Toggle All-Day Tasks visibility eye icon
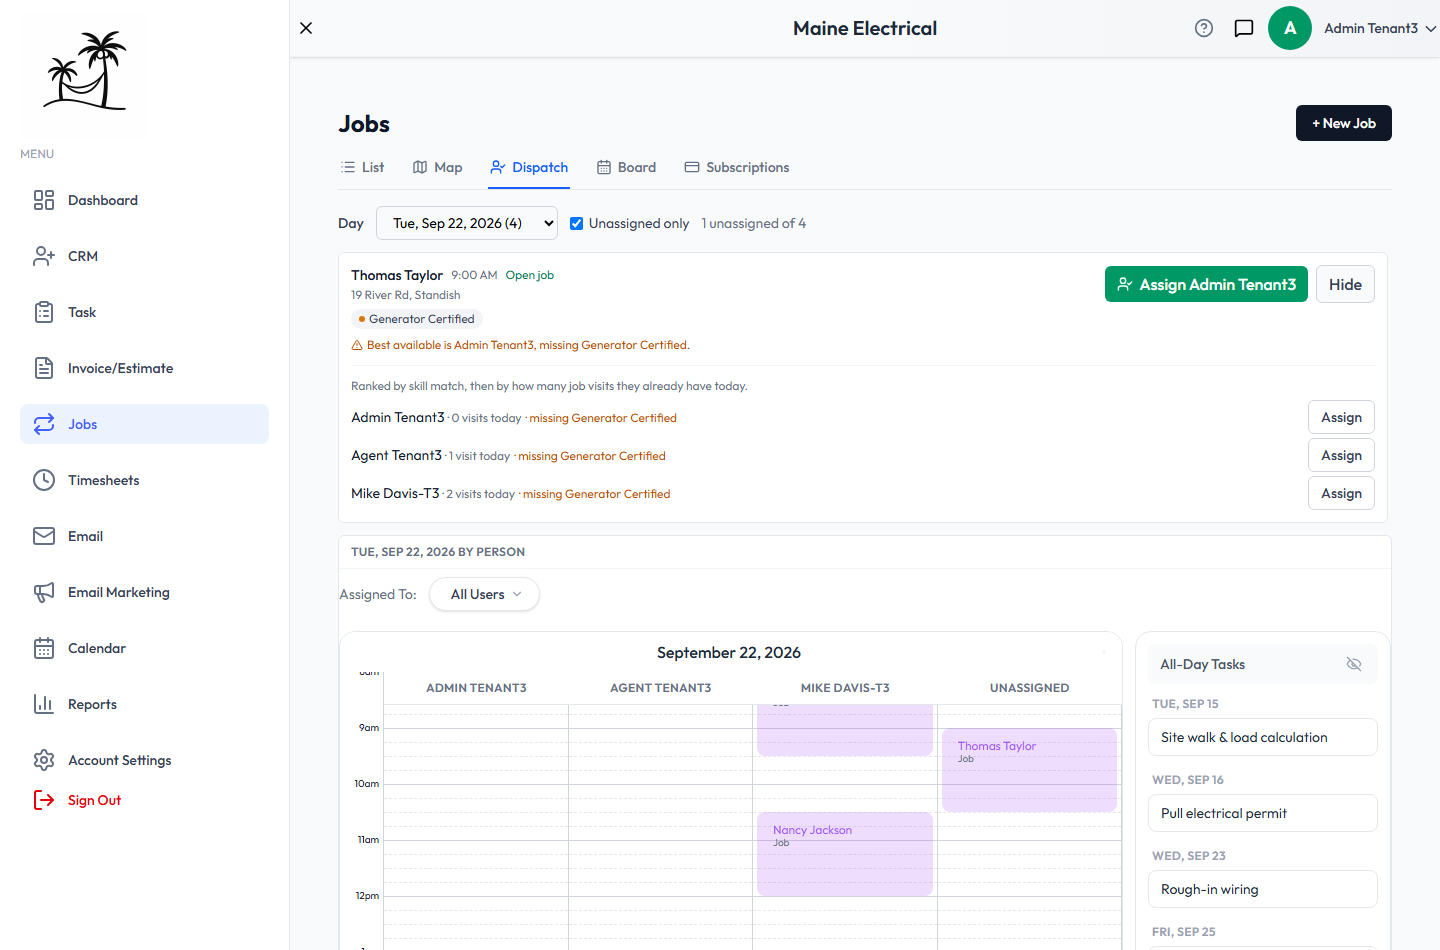Viewport: 1440px width, 950px height. tap(1354, 664)
